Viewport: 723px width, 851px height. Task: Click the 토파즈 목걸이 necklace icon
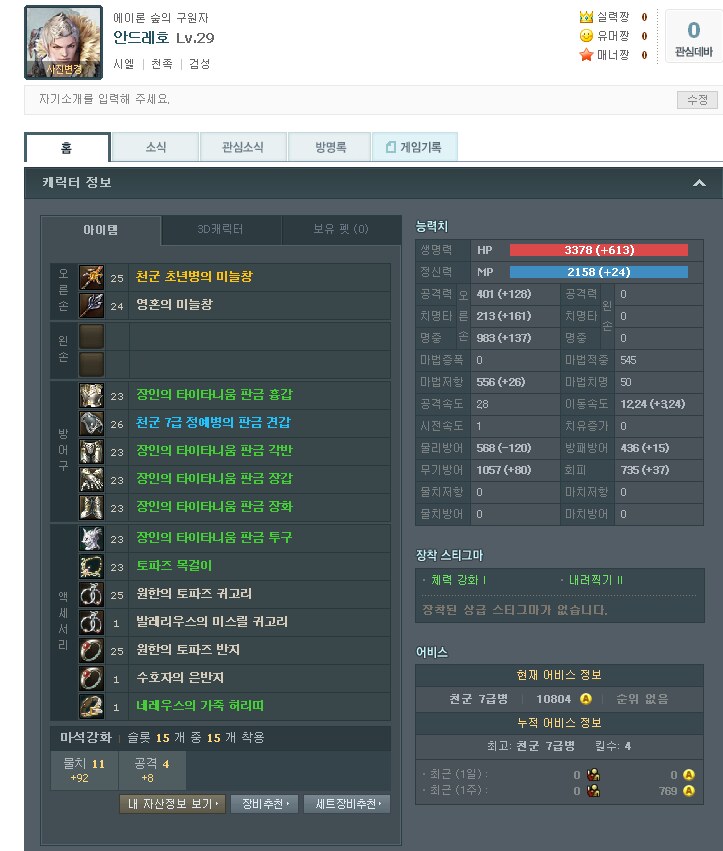(x=91, y=567)
